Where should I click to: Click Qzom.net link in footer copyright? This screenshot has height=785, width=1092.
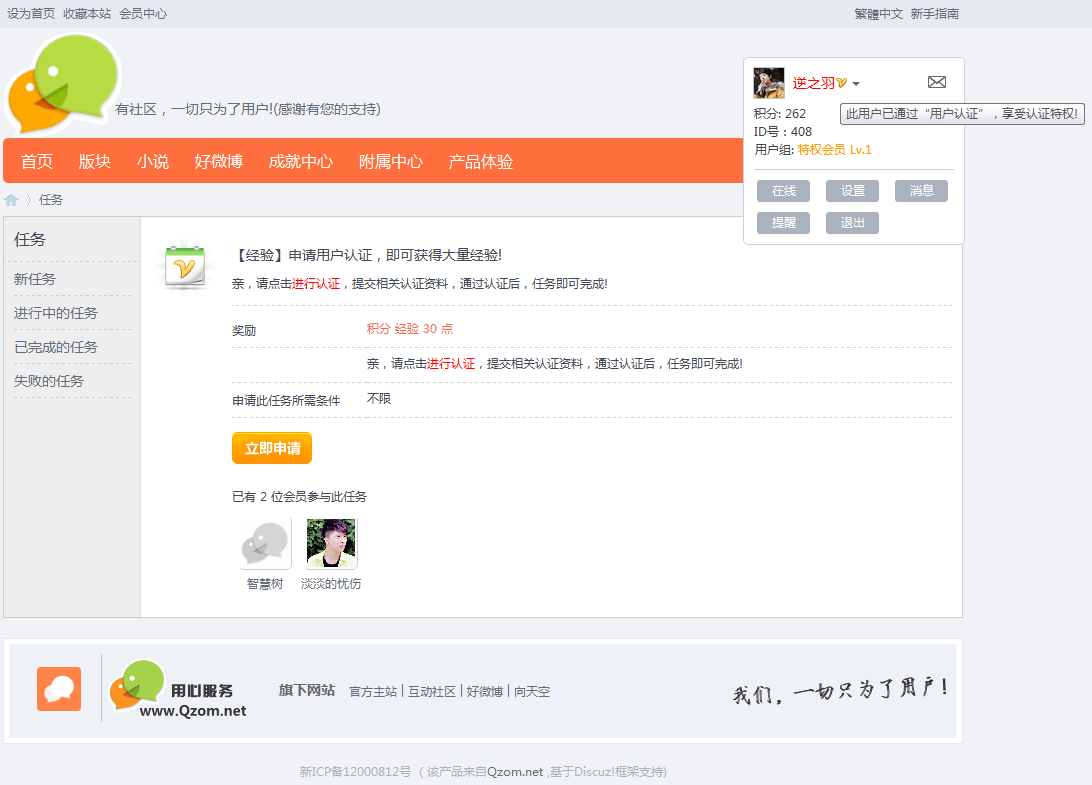click(x=515, y=772)
